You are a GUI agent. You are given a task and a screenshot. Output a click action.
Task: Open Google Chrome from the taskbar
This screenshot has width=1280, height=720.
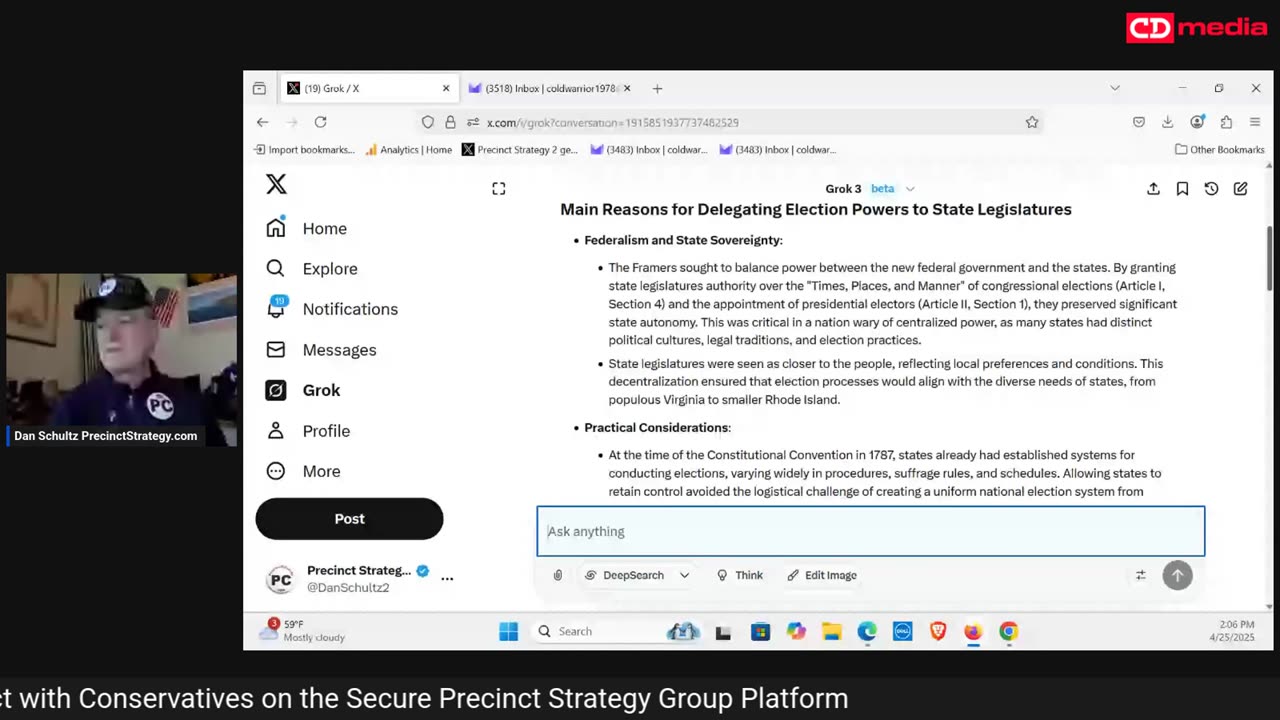pyautogui.click(x=1009, y=631)
